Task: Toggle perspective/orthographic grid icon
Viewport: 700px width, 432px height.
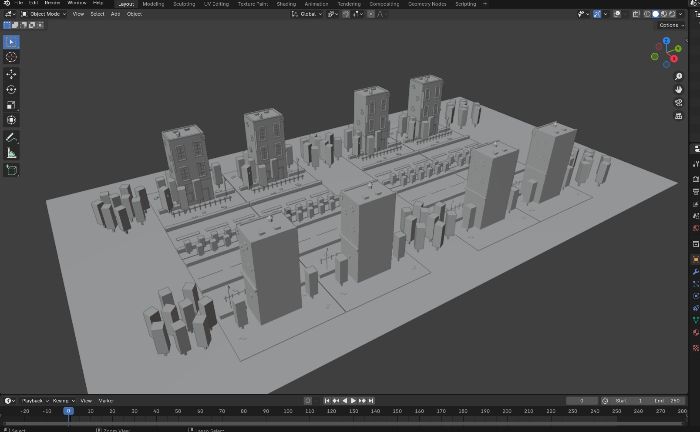Action: [x=679, y=116]
